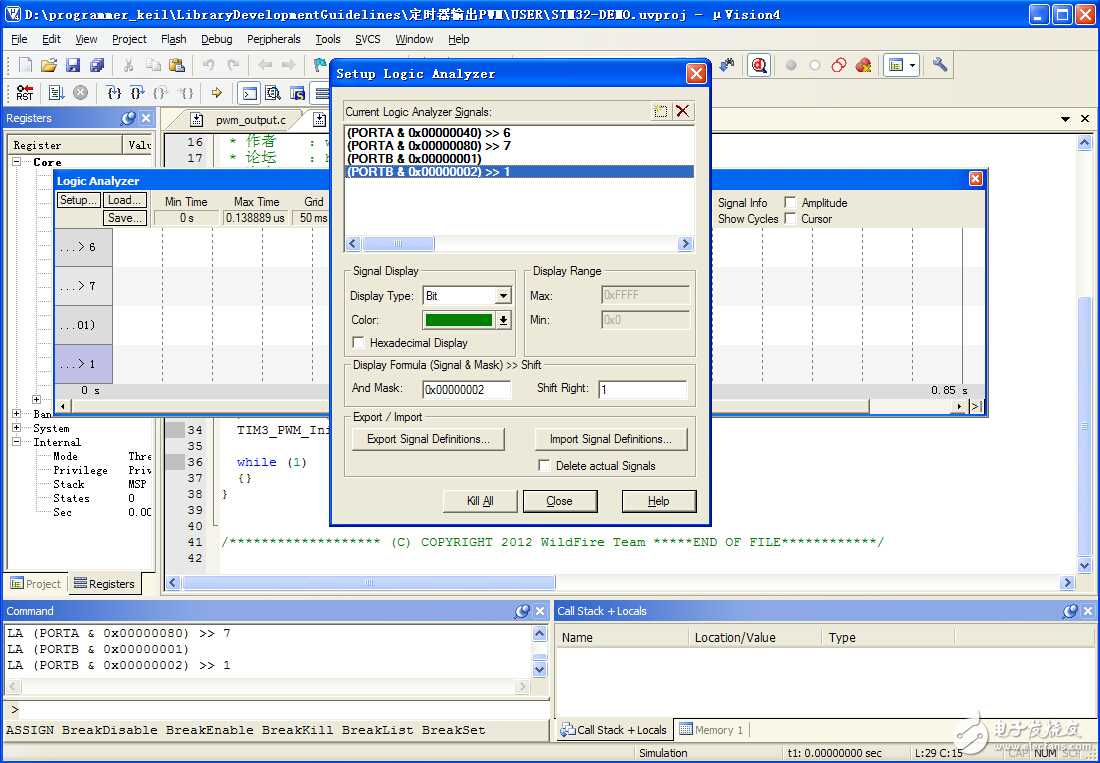Click the Stop execution icon

81,93
